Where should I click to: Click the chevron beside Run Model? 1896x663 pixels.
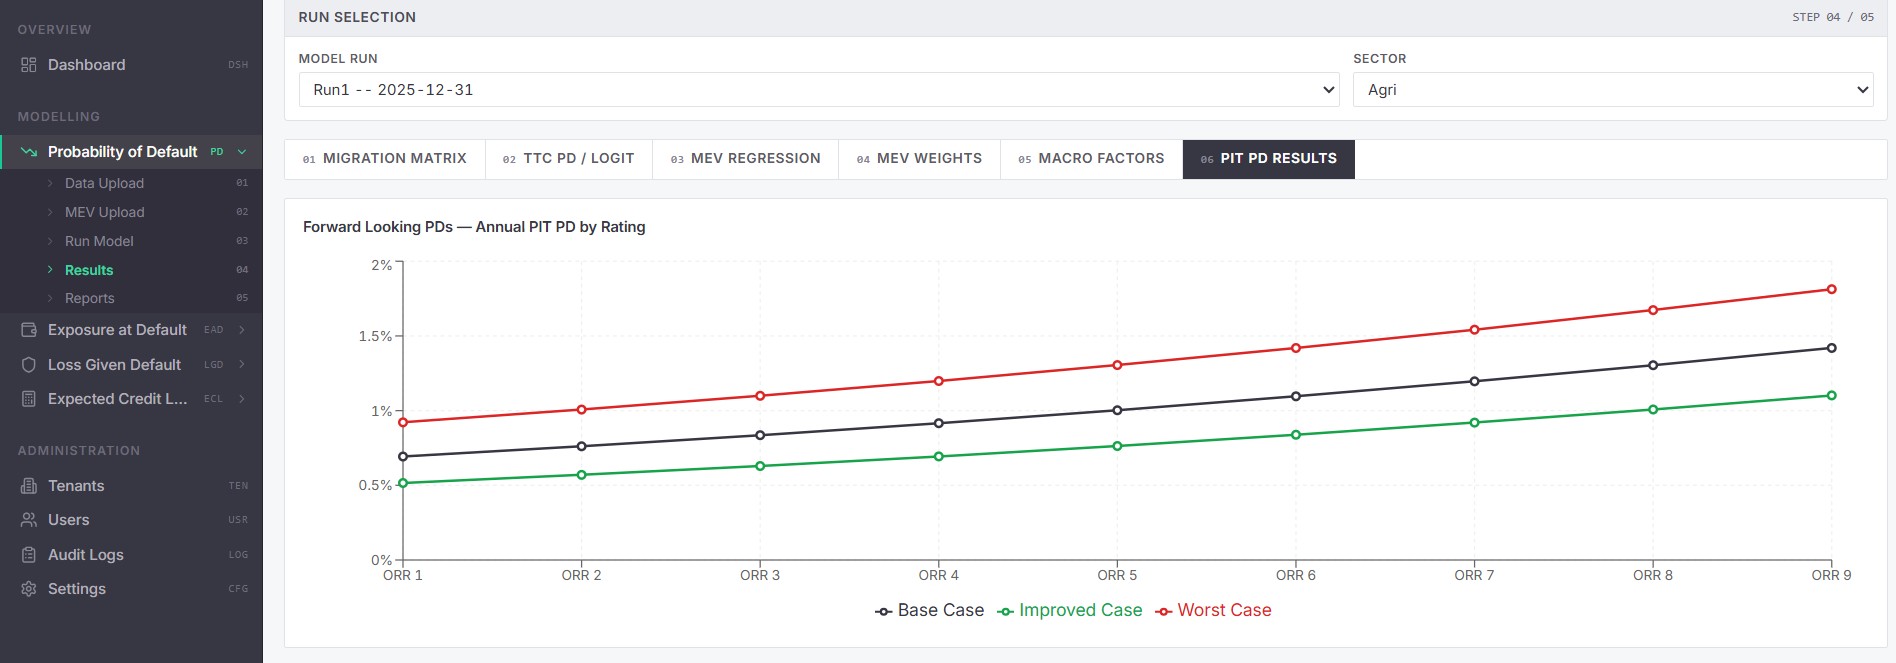(51, 241)
